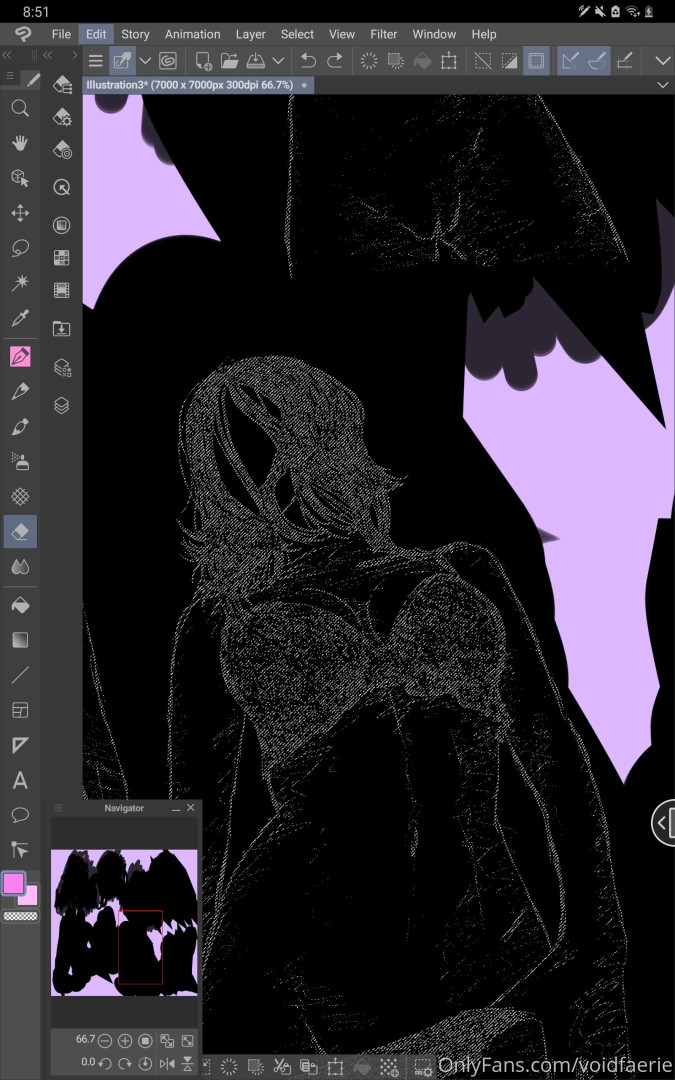This screenshot has width=675, height=1080.
Task: Select the Eraser tool
Action: [20, 531]
